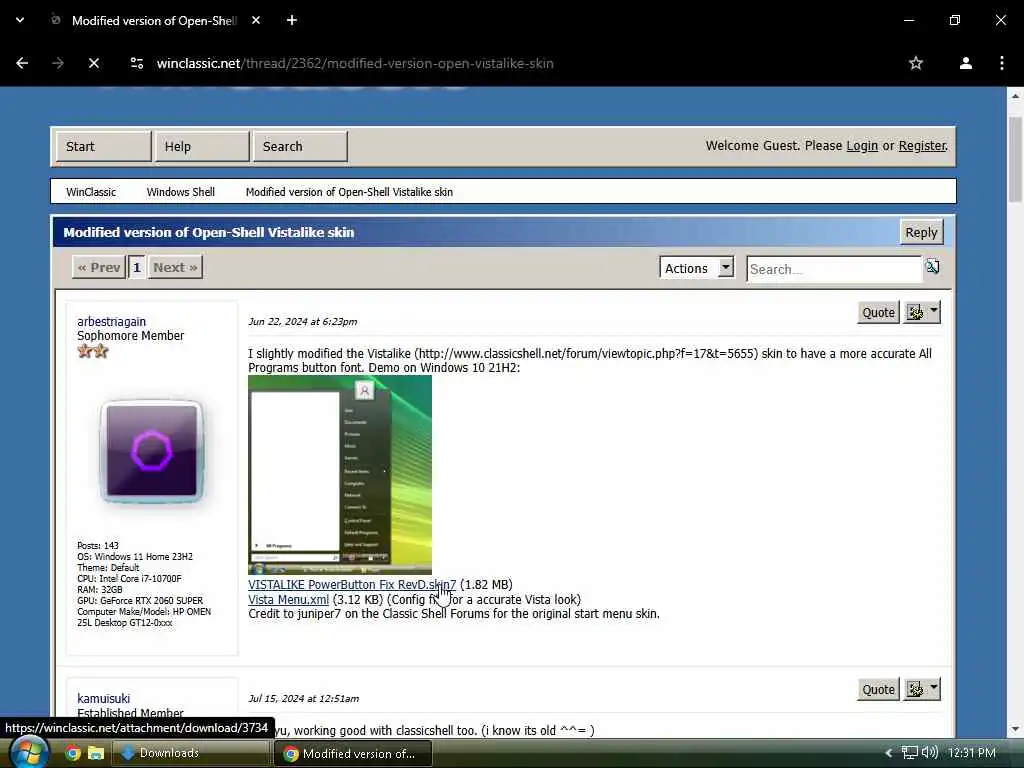Screen dimensions: 1024x768
Task: Expand post options arrow on arbestriagain's post
Action: coord(934,312)
